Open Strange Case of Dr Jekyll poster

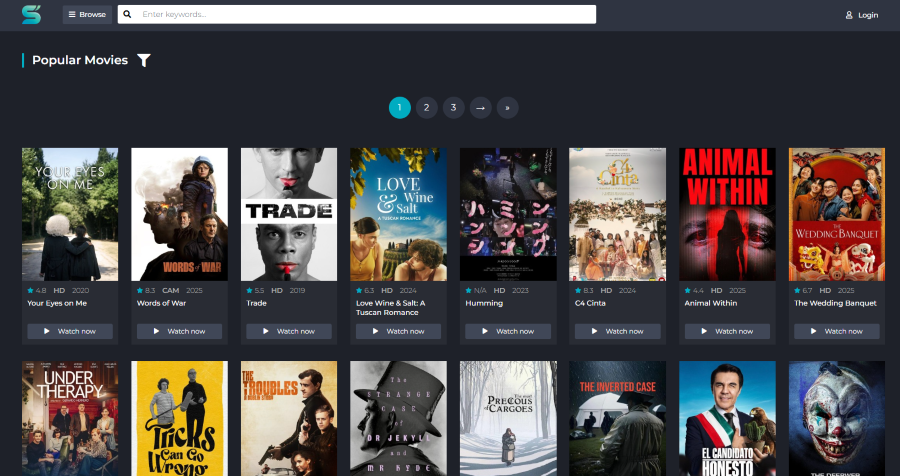[x=398, y=419]
